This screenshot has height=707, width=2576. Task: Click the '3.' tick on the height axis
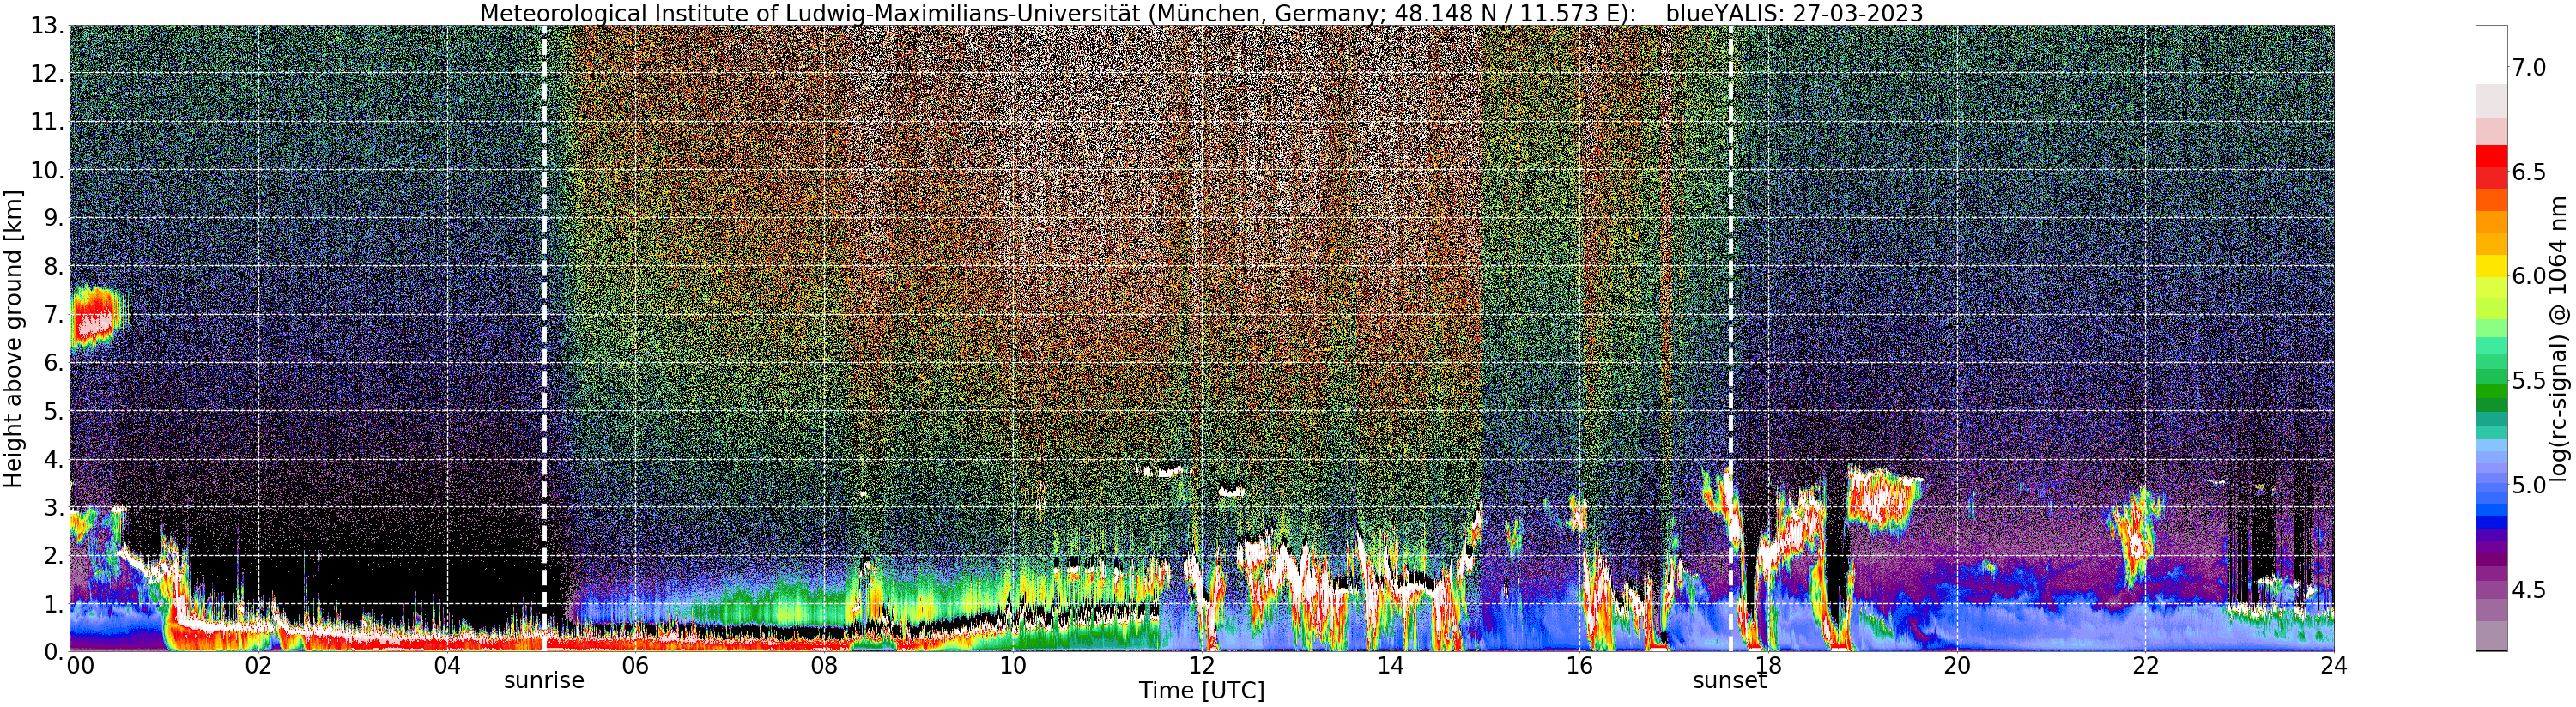click(x=53, y=507)
